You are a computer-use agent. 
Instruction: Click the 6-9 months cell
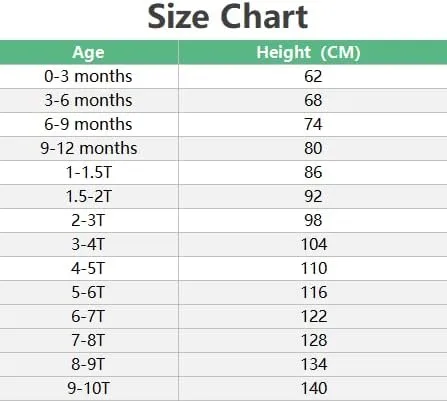tap(88, 124)
